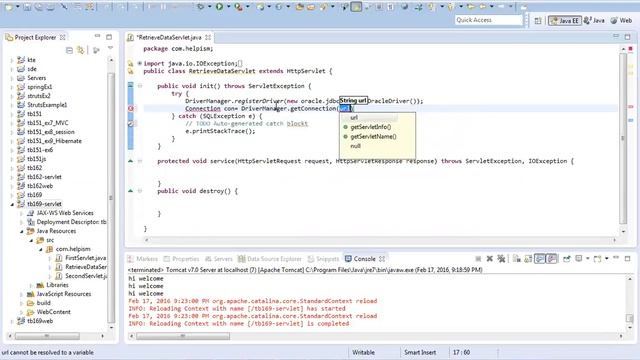The image size is (640, 360).
Task: Fold the destroy method block
Action: coord(140,191)
